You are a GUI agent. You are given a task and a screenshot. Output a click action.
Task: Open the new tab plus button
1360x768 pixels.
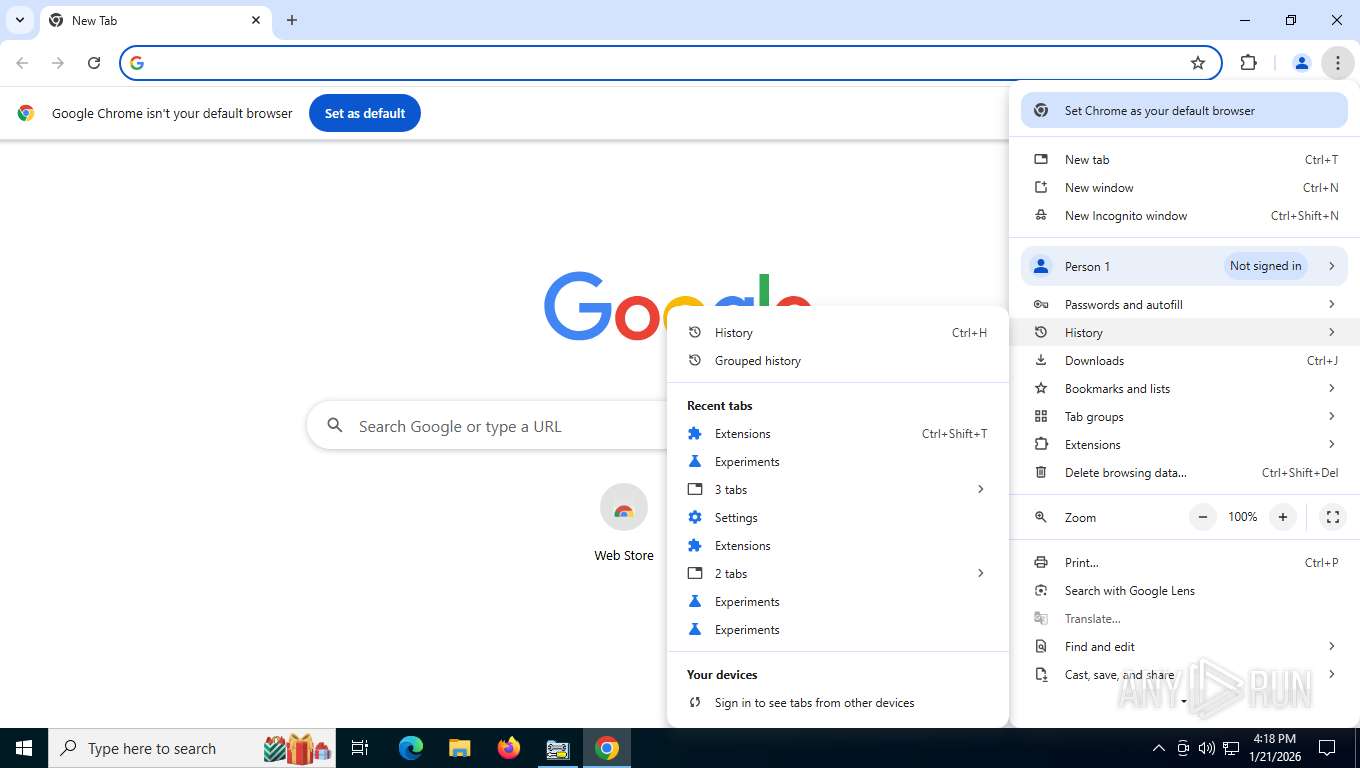click(292, 20)
